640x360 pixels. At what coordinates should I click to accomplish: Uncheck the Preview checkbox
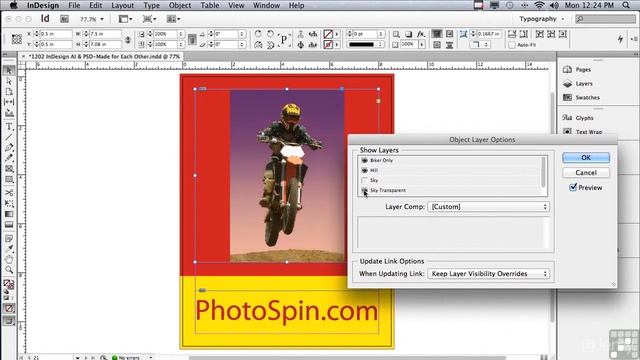pos(573,187)
